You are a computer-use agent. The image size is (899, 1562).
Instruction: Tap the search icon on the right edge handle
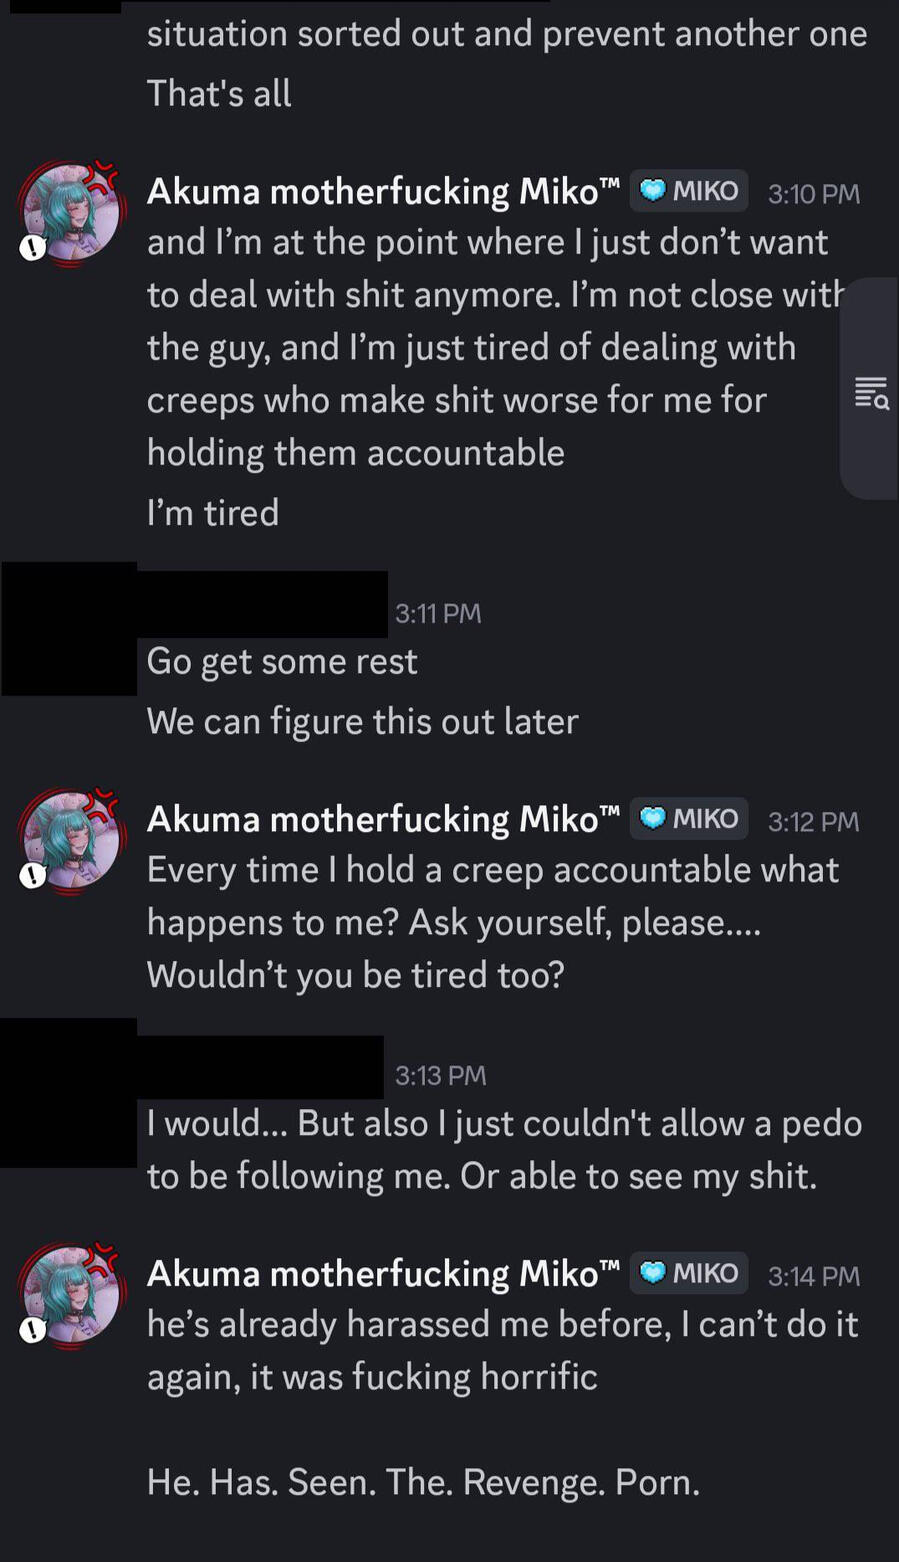[872, 393]
